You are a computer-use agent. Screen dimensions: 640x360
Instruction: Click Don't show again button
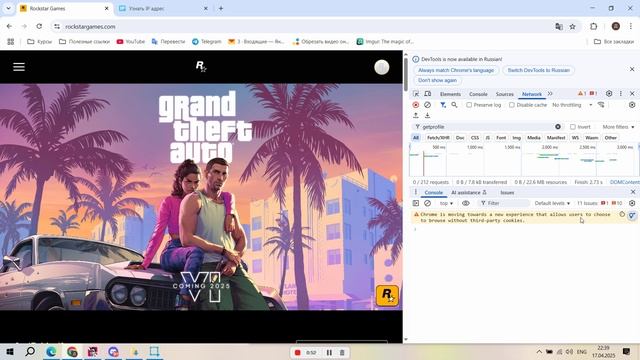(x=437, y=80)
